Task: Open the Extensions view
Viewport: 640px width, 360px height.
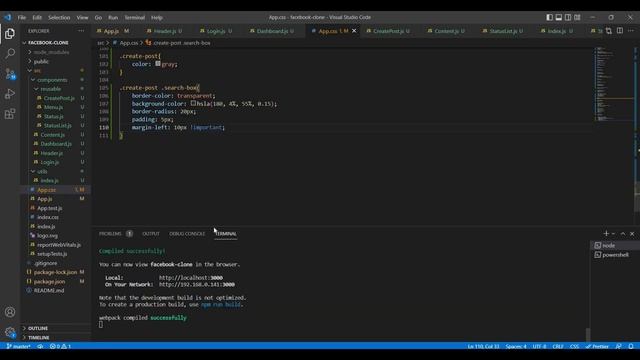Action: [10, 114]
